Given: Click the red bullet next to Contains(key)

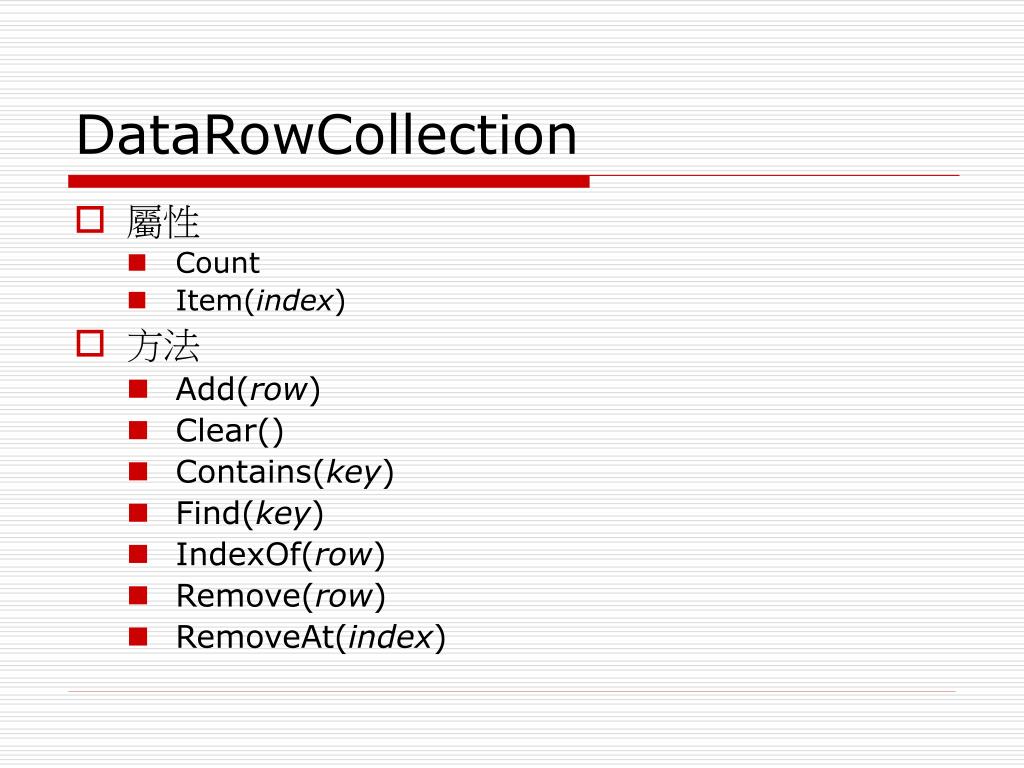Looking at the screenshot, I should point(138,472).
